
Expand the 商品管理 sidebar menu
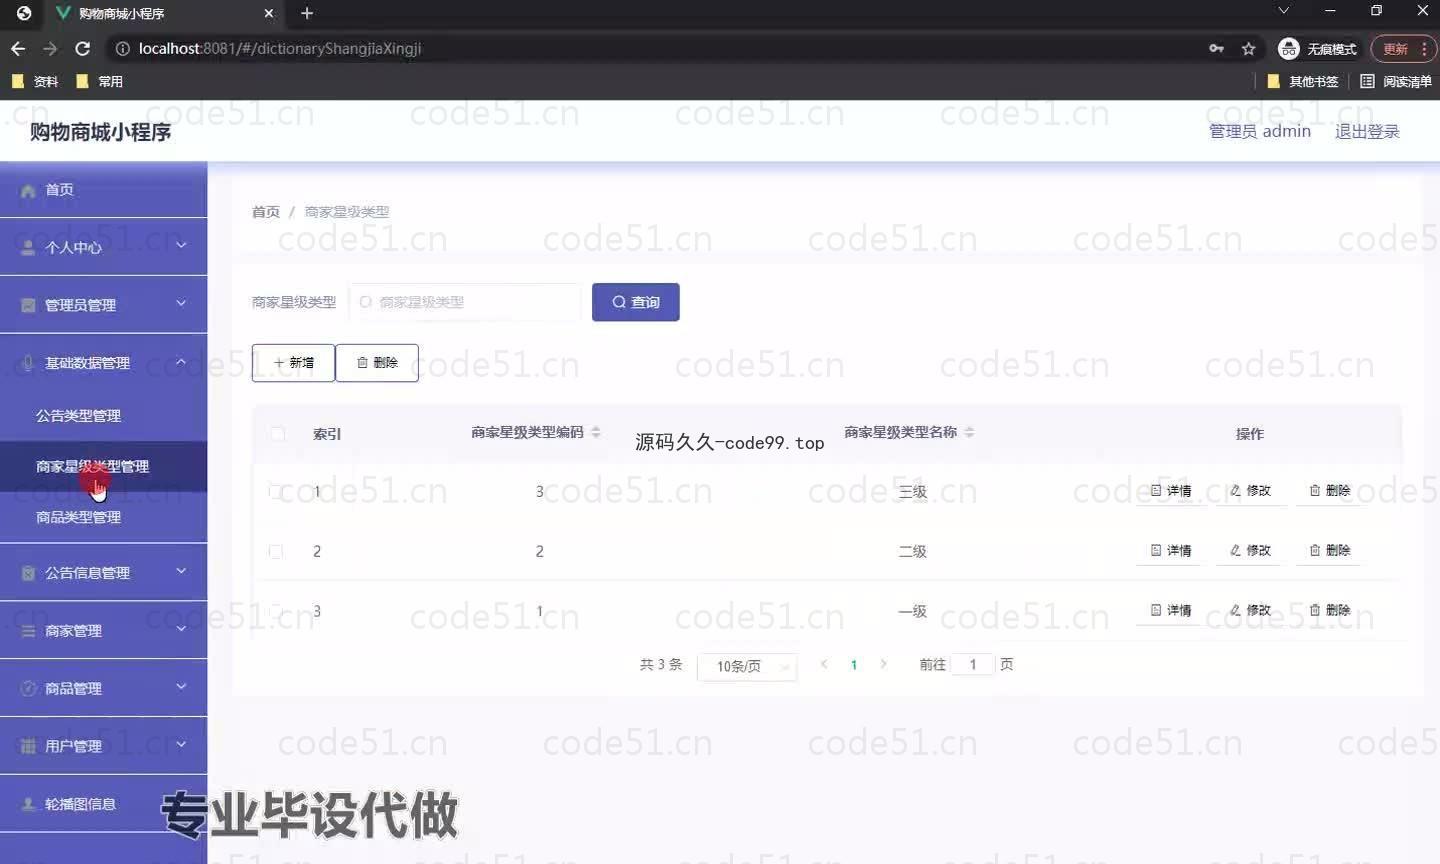181,686
